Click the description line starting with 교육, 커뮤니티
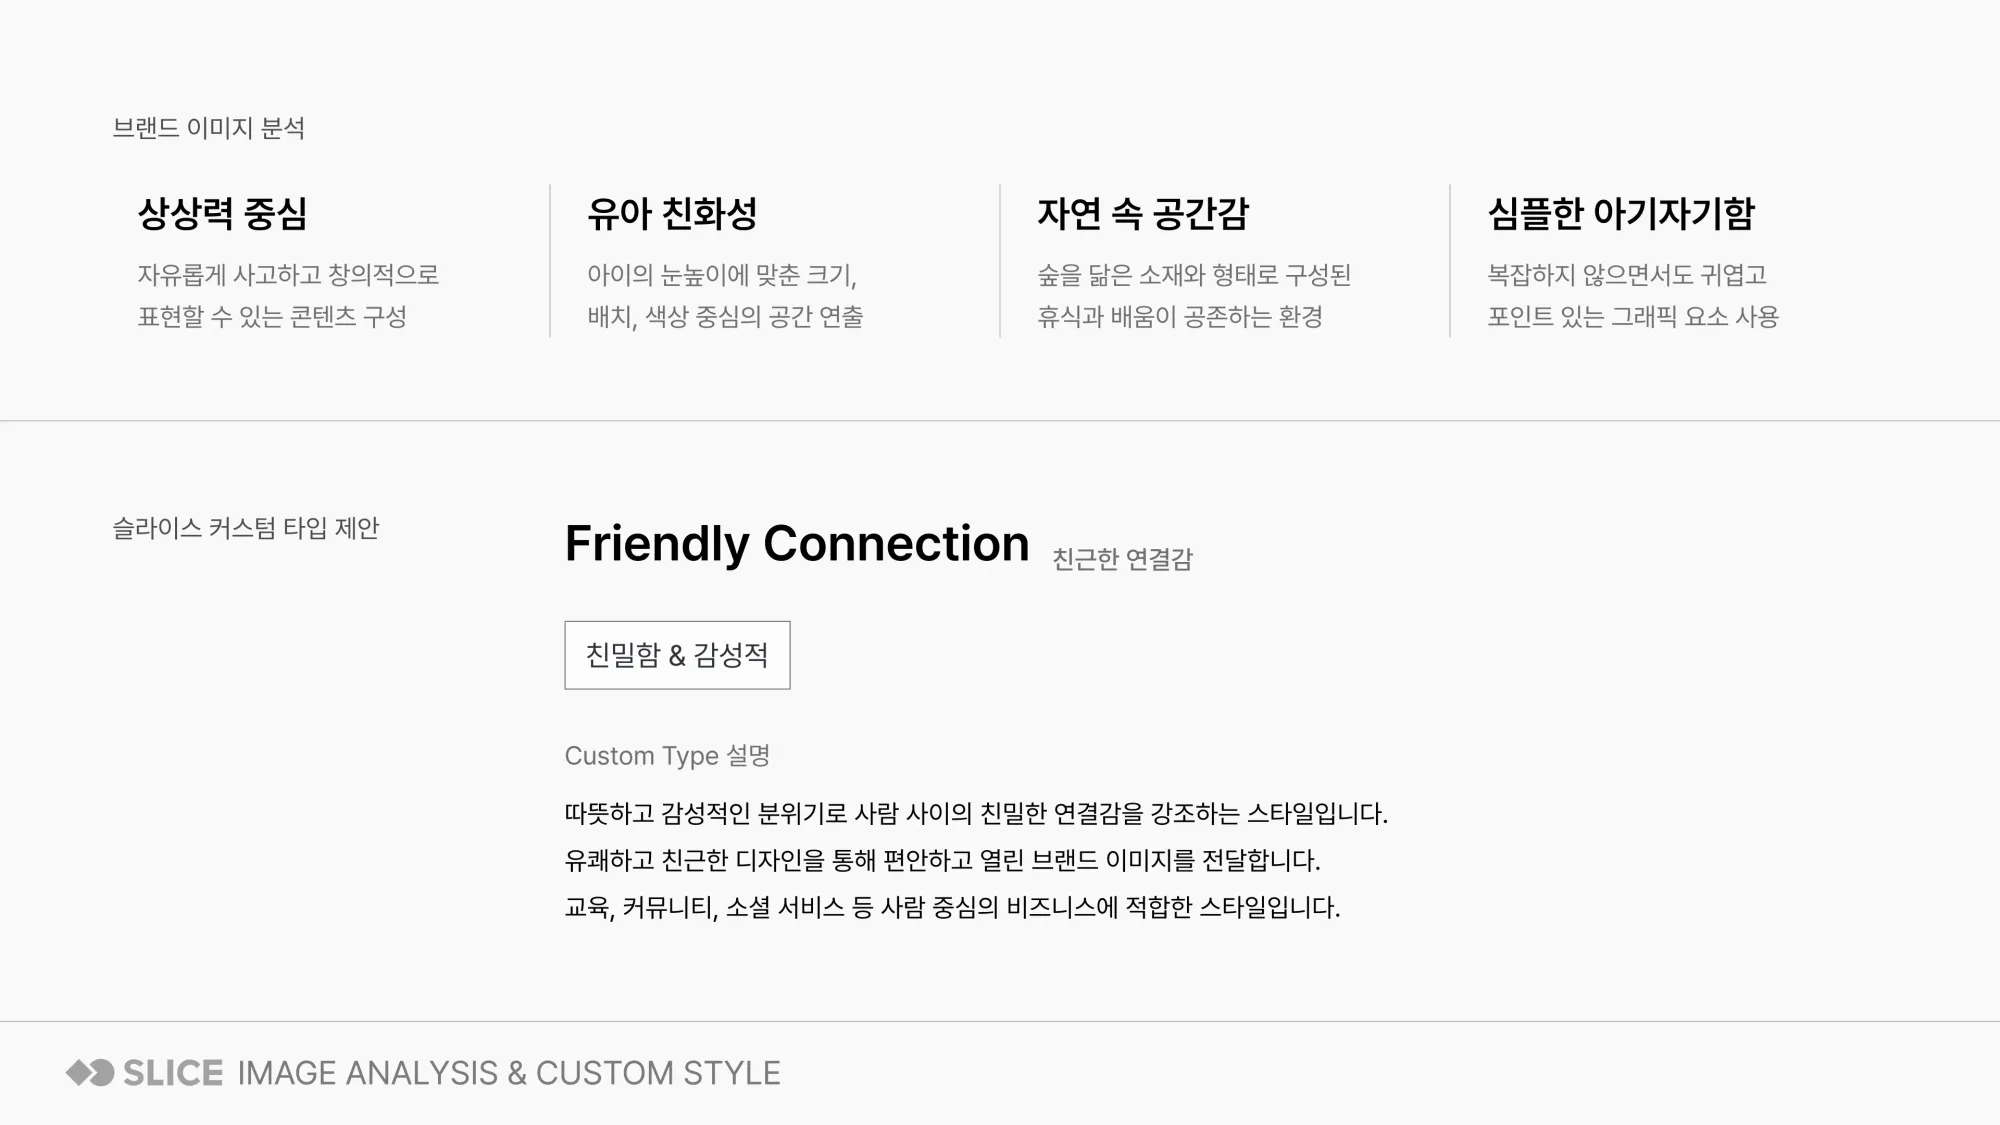 click(952, 907)
